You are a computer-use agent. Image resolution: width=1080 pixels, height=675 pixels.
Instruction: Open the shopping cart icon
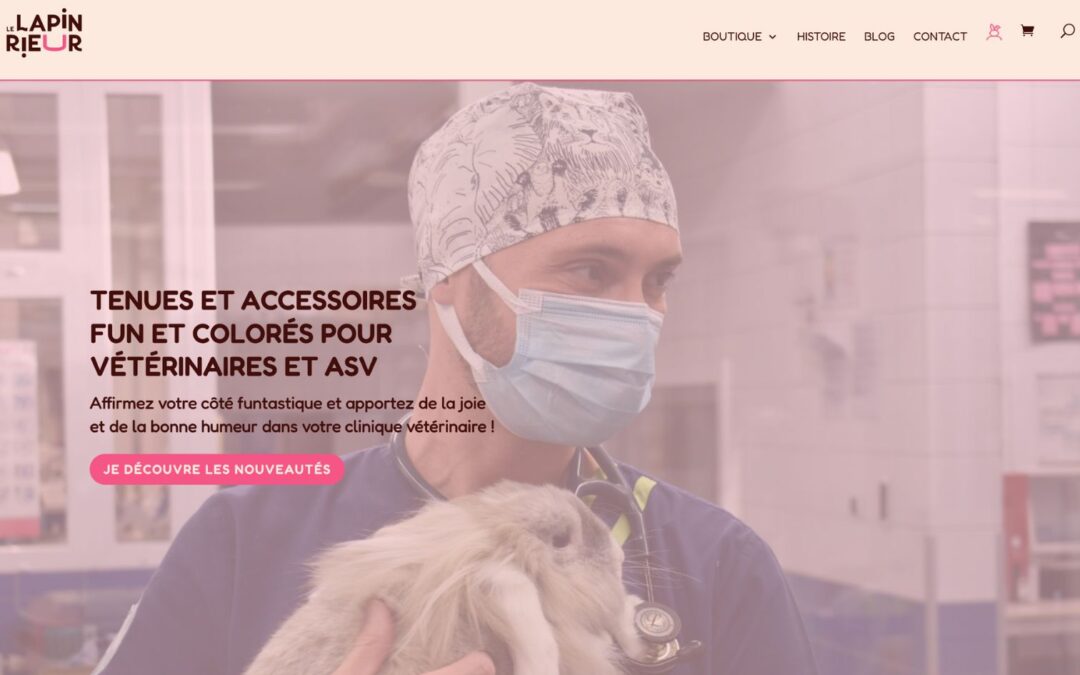(1027, 30)
